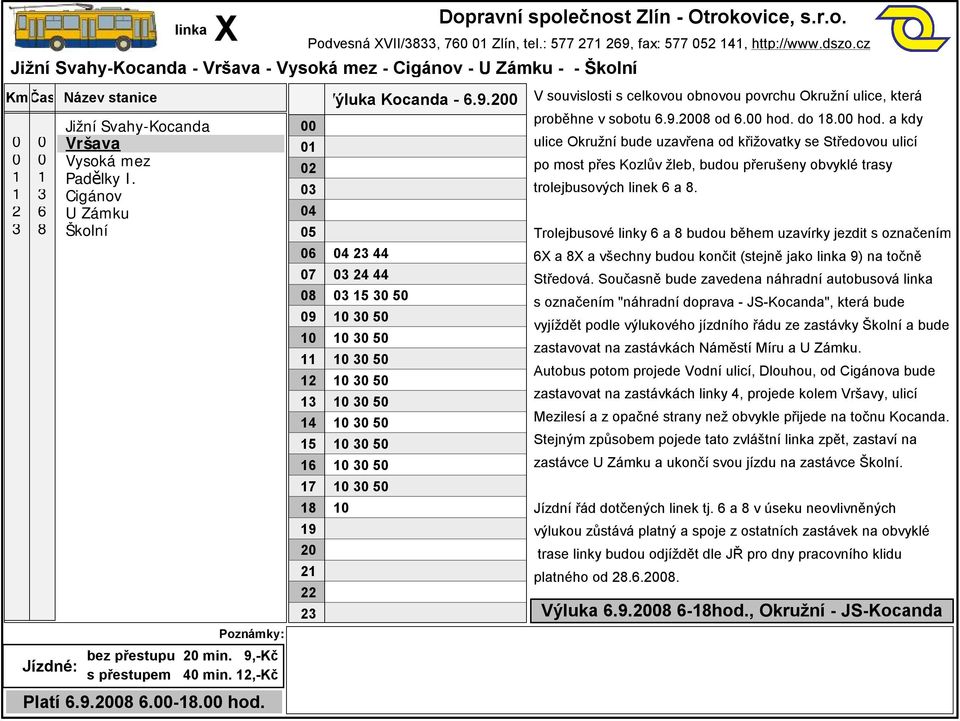Click the line 'trolejbusových linek 6 a 8.'
The height and width of the screenshot is (721, 960).
pyautogui.click(x=615, y=188)
